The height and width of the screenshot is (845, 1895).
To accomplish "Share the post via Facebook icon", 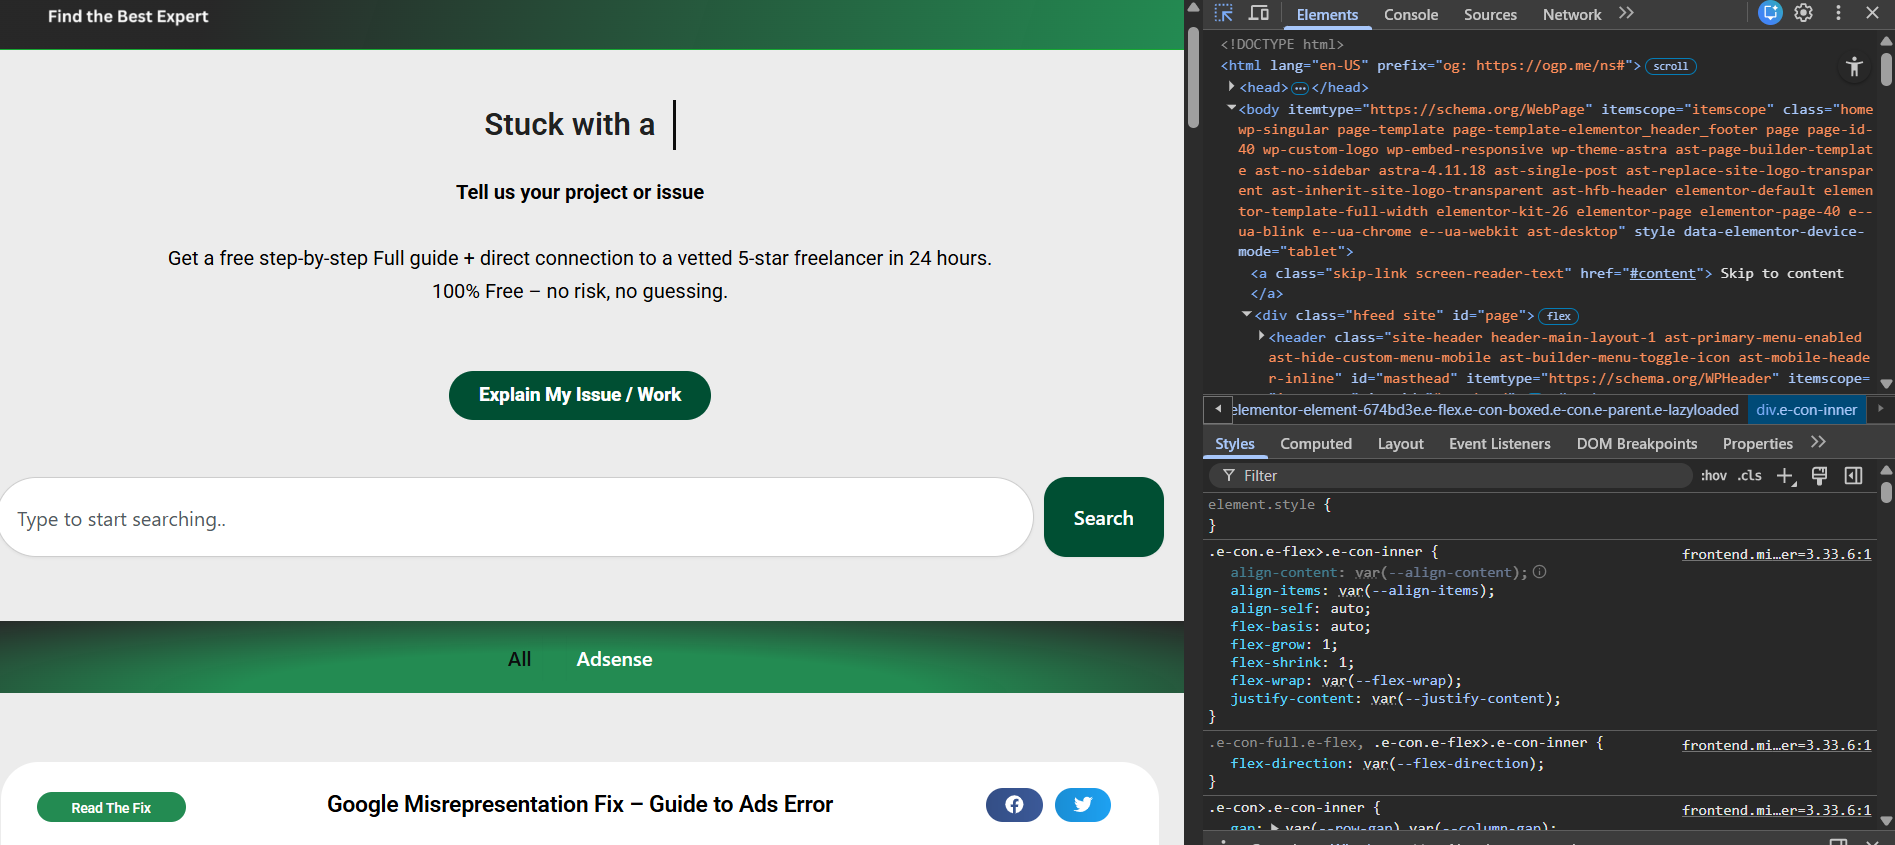I will pyautogui.click(x=1014, y=805).
